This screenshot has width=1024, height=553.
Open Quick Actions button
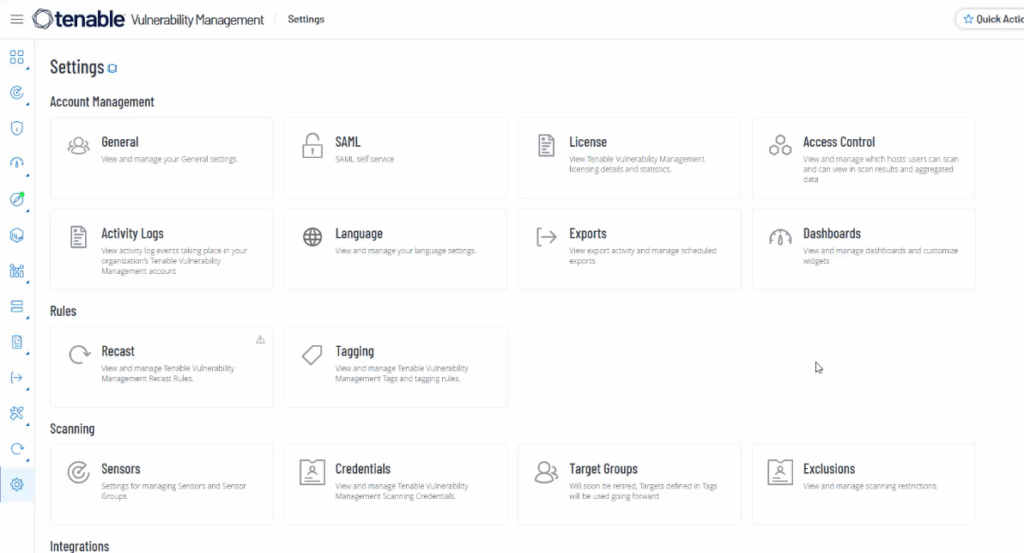tap(990, 20)
